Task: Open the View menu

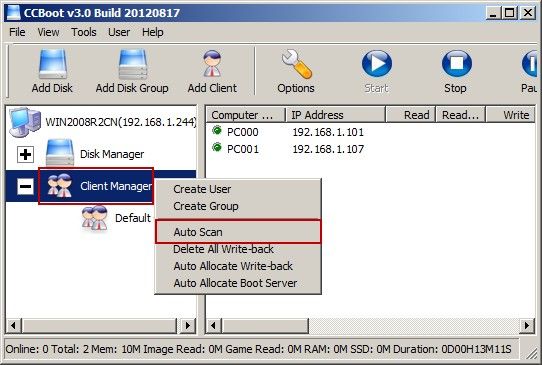Action: 48,32
